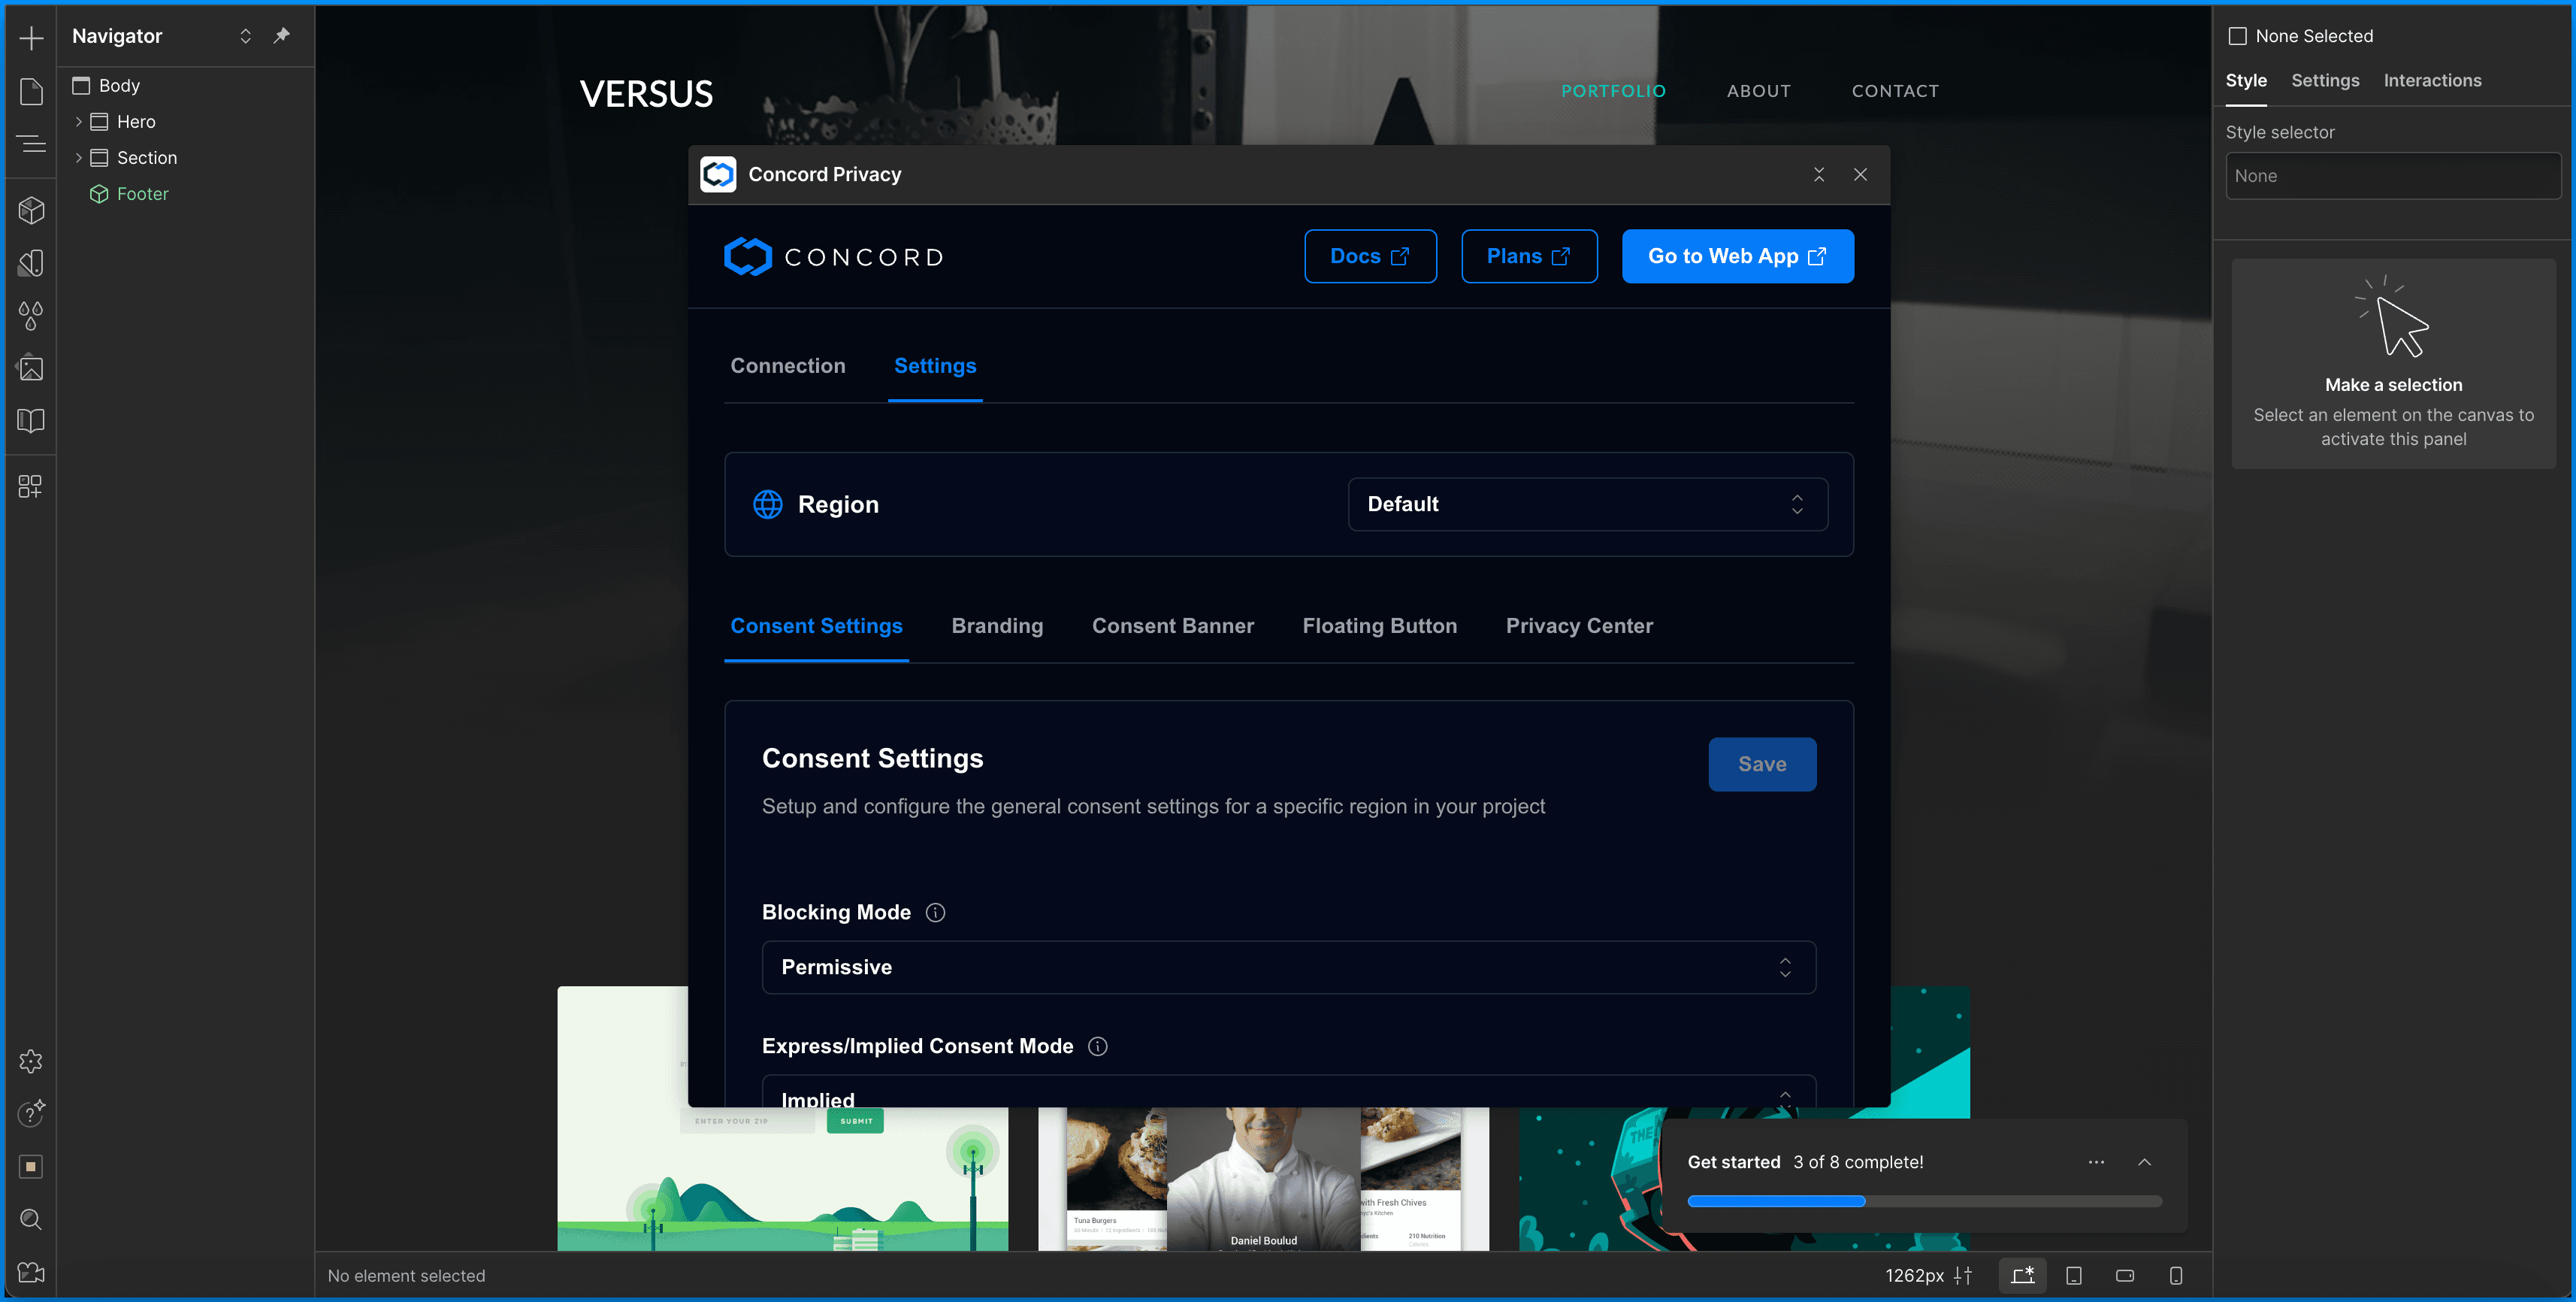This screenshot has height=1302, width=2576.
Task: Open the Add elements panel plus icon
Action: 31,38
